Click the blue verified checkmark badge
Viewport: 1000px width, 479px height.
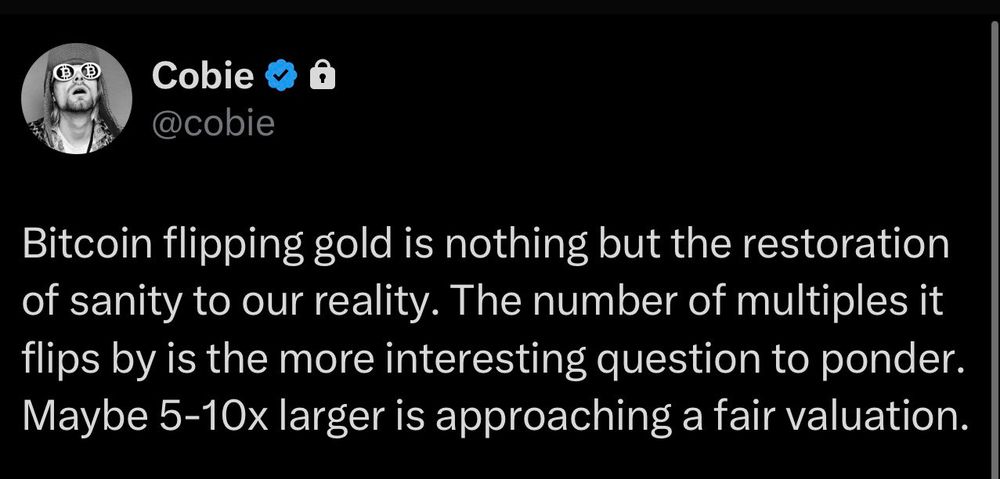[281, 77]
